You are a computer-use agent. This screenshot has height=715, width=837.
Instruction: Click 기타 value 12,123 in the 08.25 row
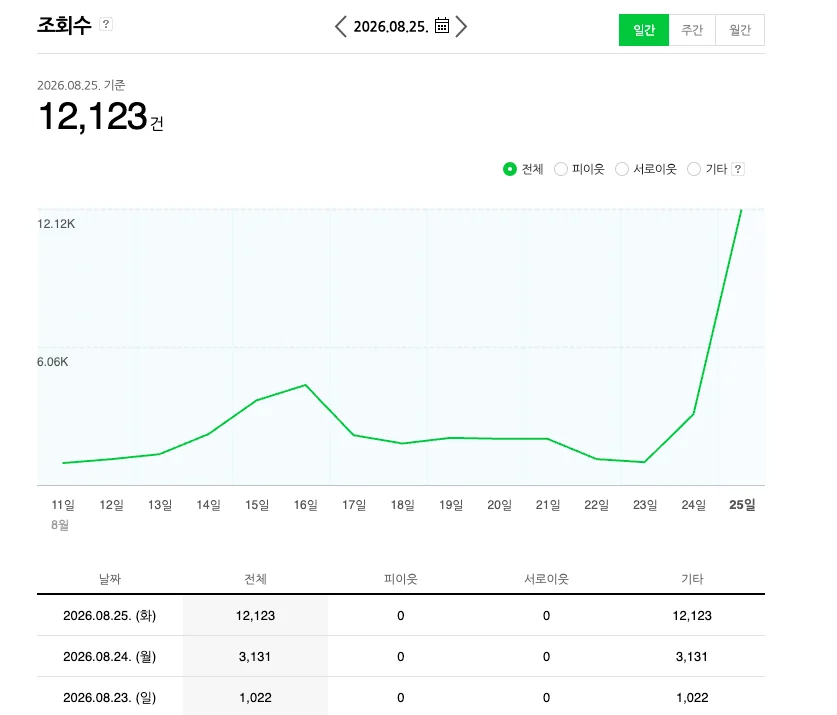[x=692, y=616]
